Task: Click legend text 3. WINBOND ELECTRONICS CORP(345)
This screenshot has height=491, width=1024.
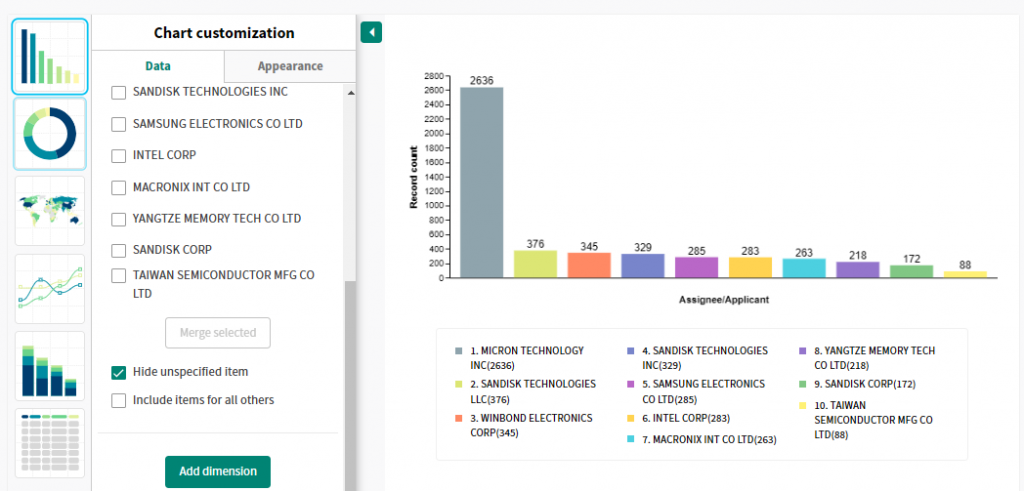Action: pos(531,425)
